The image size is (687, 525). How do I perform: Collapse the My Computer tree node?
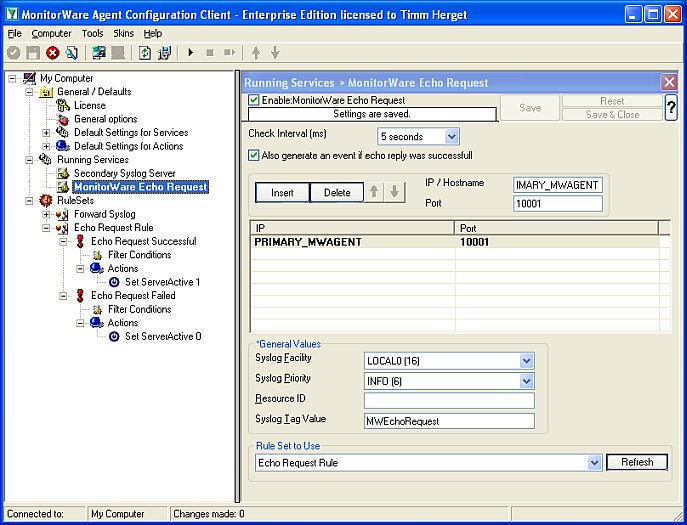(x=12, y=78)
